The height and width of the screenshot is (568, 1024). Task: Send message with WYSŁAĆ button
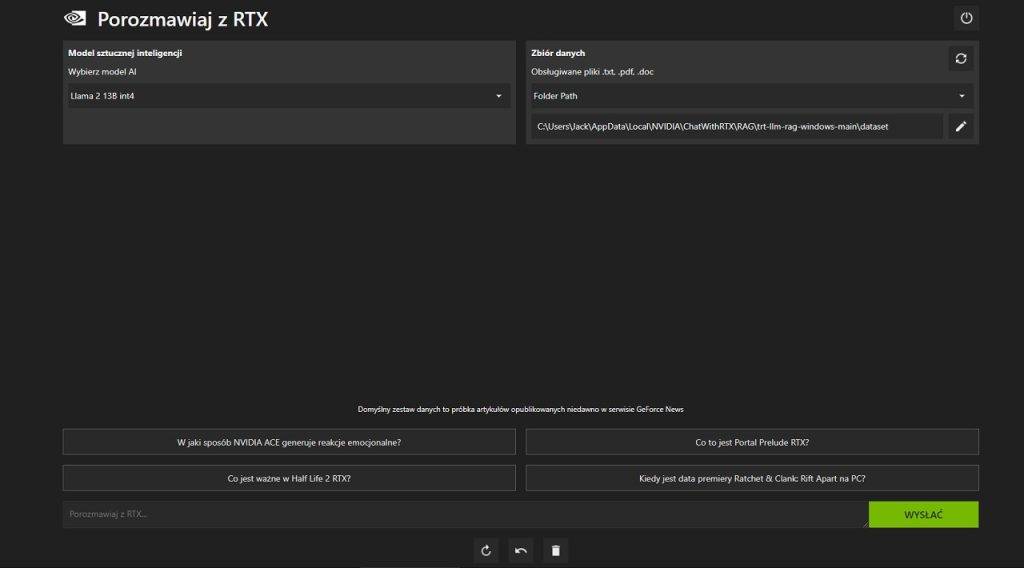923,514
